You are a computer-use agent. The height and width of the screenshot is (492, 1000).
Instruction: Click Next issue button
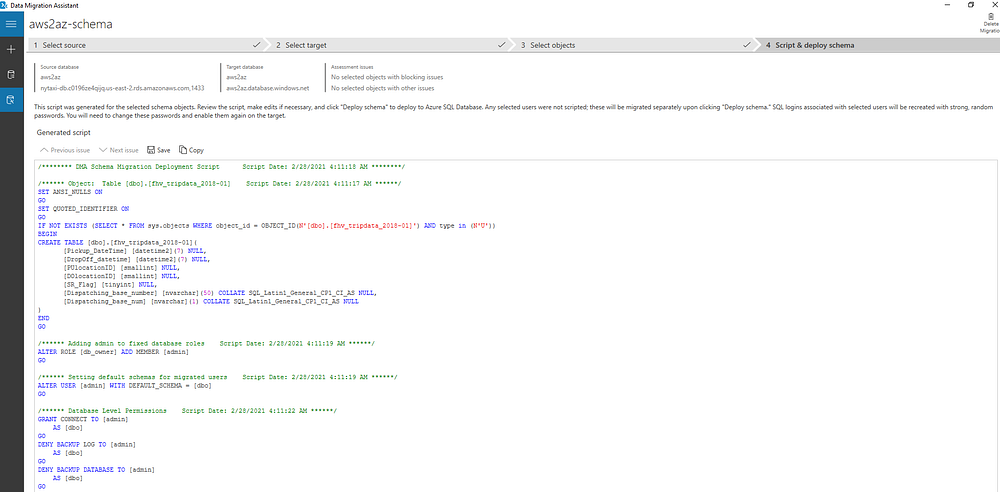coord(119,151)
